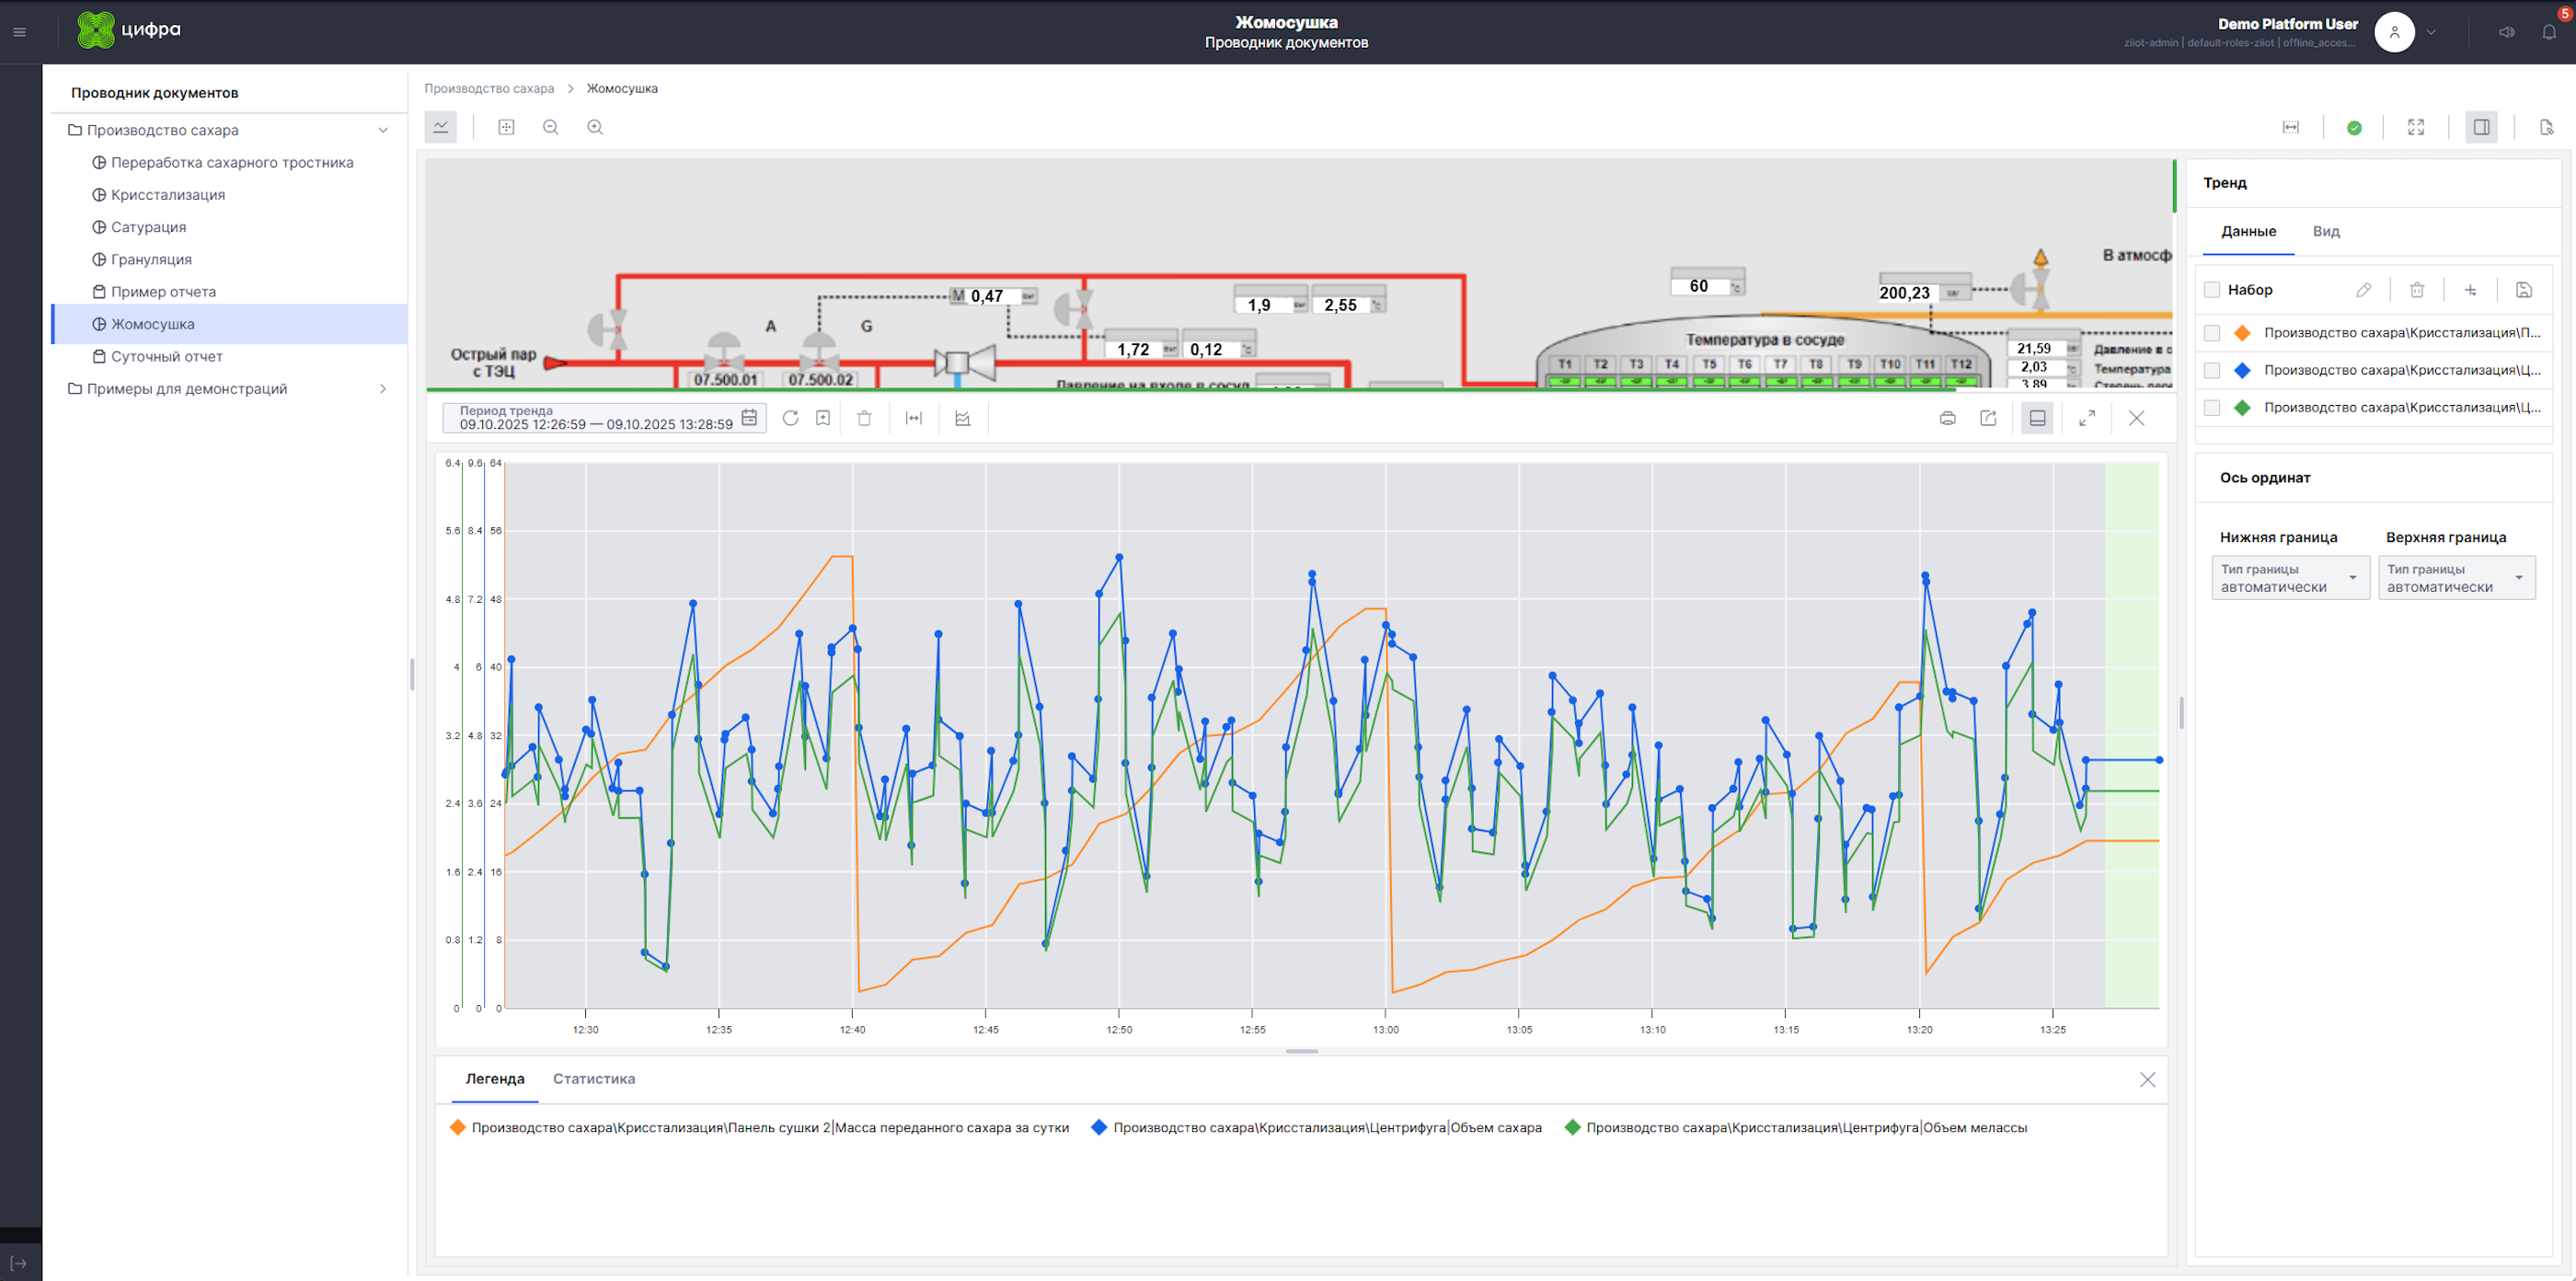Delete trend using trash icon in trend toolbar
The height and width of the screenshot is (1281, 2576).
(864, 418)
